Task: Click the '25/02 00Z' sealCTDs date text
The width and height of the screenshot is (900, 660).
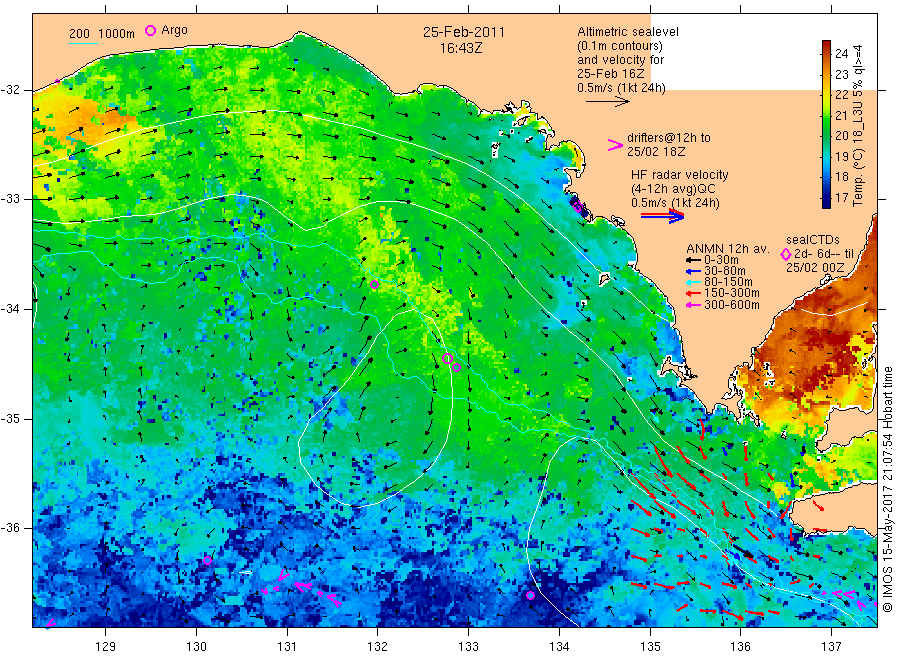Action: coord(814,268)
